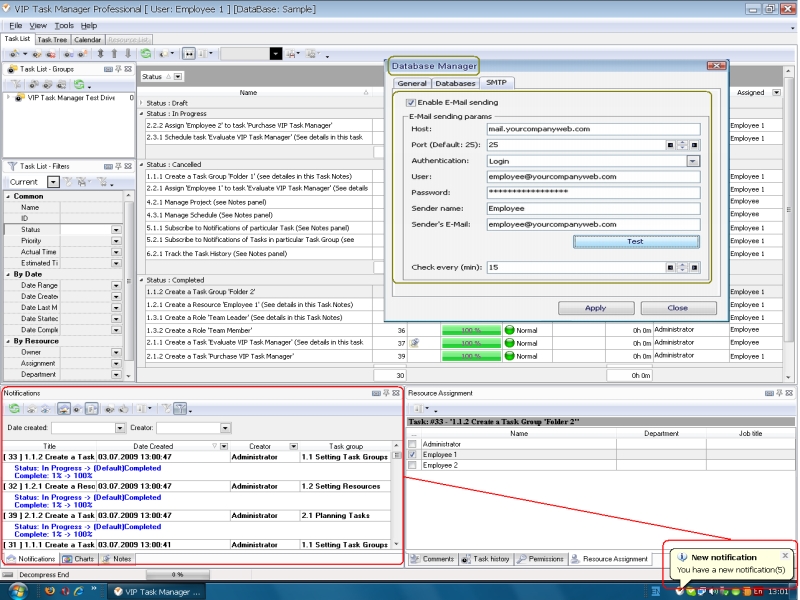The height and width of the screenshot is (600, 800).
Task: Click the new task icon in main toolbar
Action: click(x=12, y=53)
